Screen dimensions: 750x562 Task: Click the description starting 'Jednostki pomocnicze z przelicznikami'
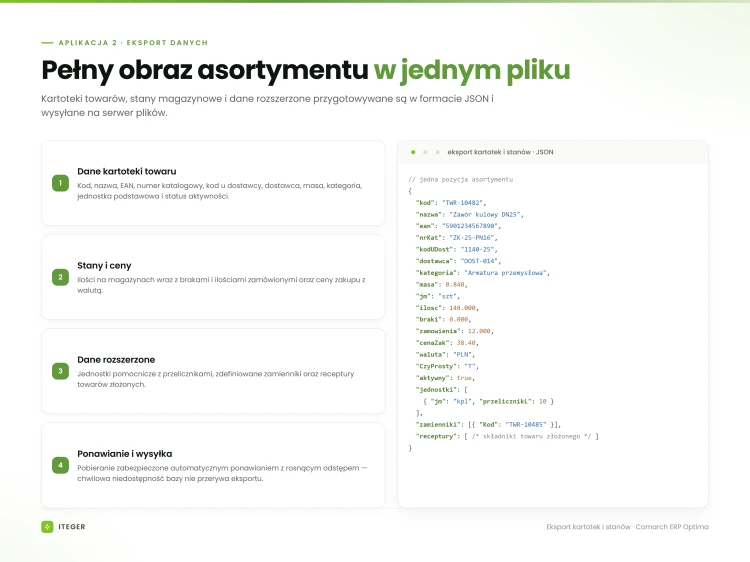(216, 379)
